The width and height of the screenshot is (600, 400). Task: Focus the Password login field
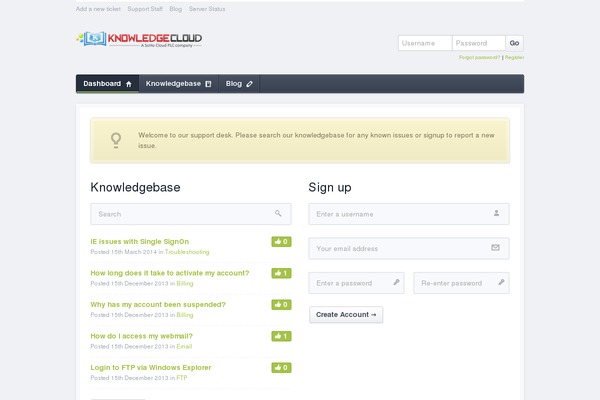[479, 43]
